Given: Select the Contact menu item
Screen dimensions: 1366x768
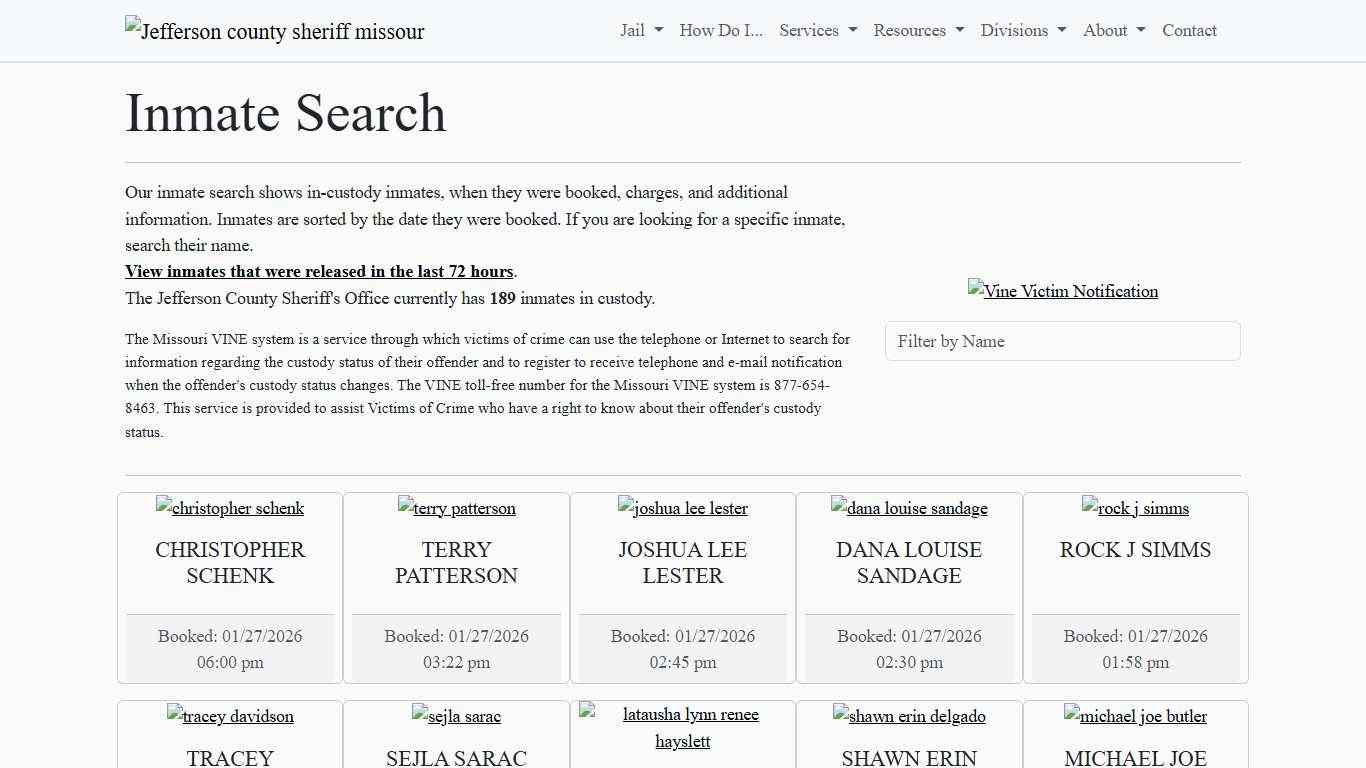Looking at the screenshot, I should coord(1189,30).
